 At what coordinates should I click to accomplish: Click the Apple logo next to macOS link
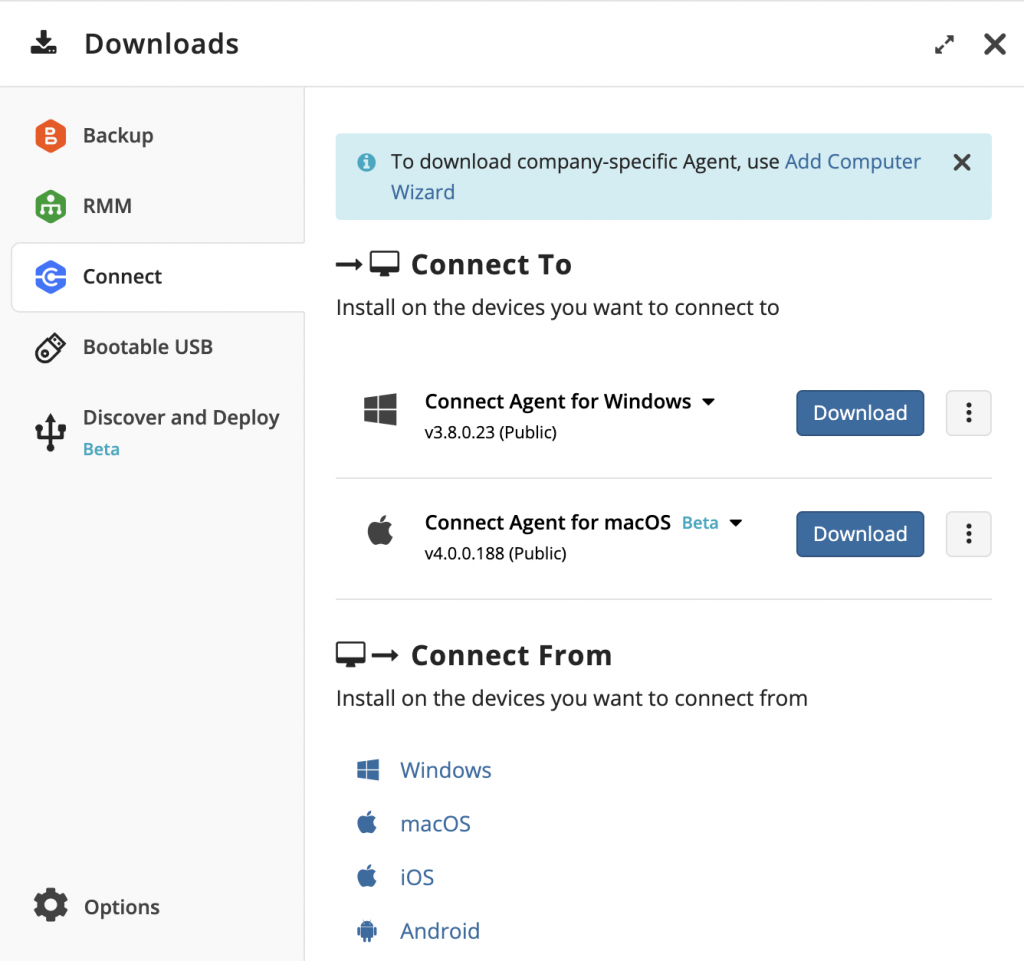[367, 823]
